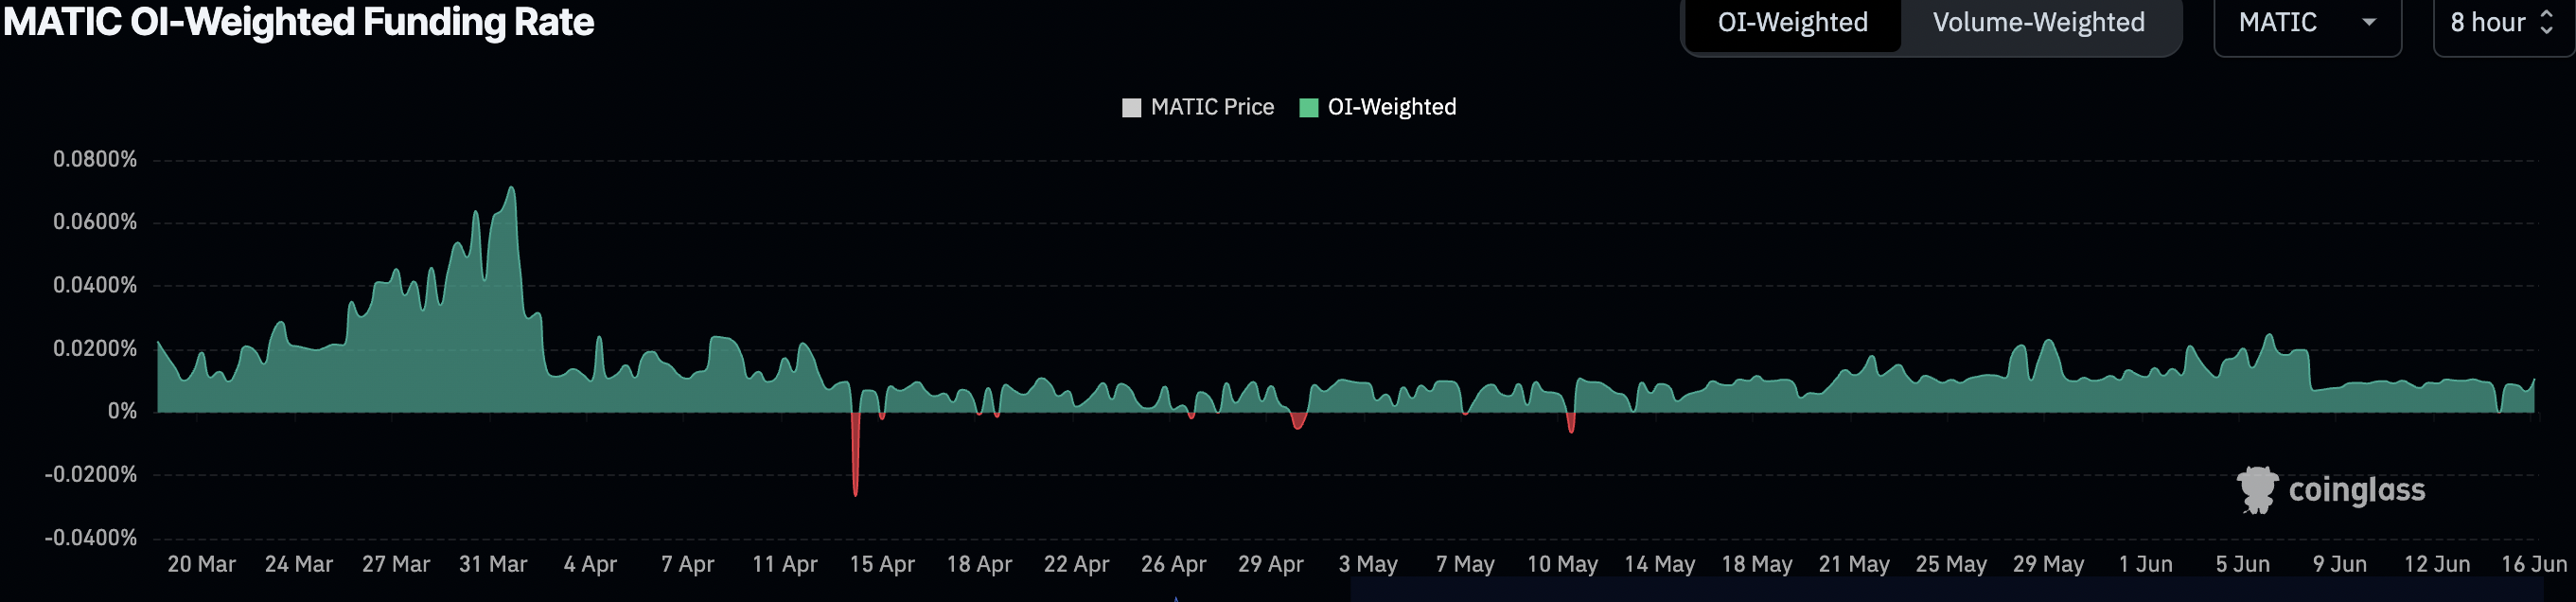The height and width of the screenshot is (602, 2576).
Task: Click the 15 Apr date label
Action: pyautogui.click(x=882, y=564)
